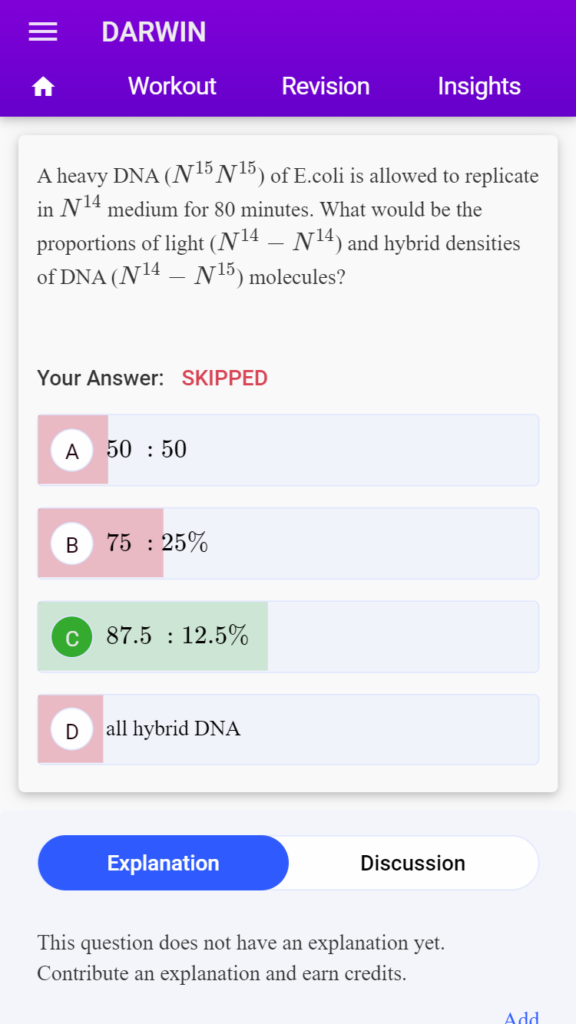Screen dimensions: 576x1024
Task: Open the hamburger navigation menu
Action: (x=43, y=32)
